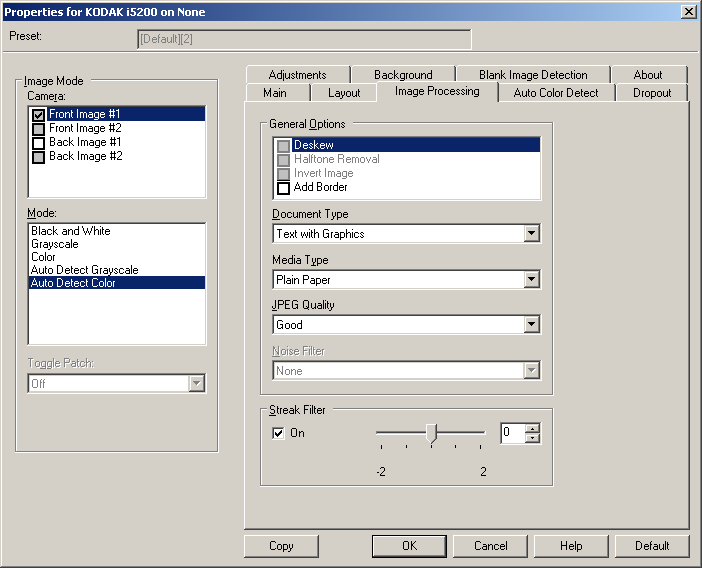
Task: Open the Media Type dropdown
Action: click(531, 279)
